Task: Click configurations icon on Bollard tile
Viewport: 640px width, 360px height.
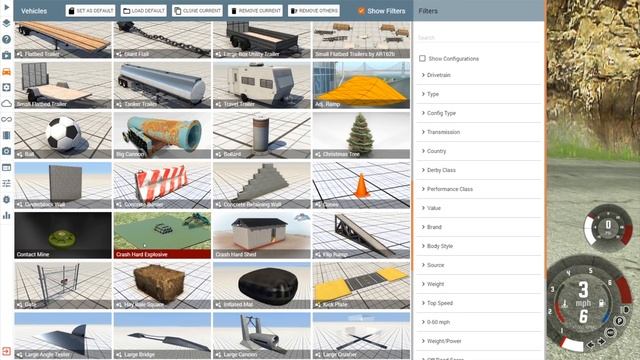Action: (218, 154)
